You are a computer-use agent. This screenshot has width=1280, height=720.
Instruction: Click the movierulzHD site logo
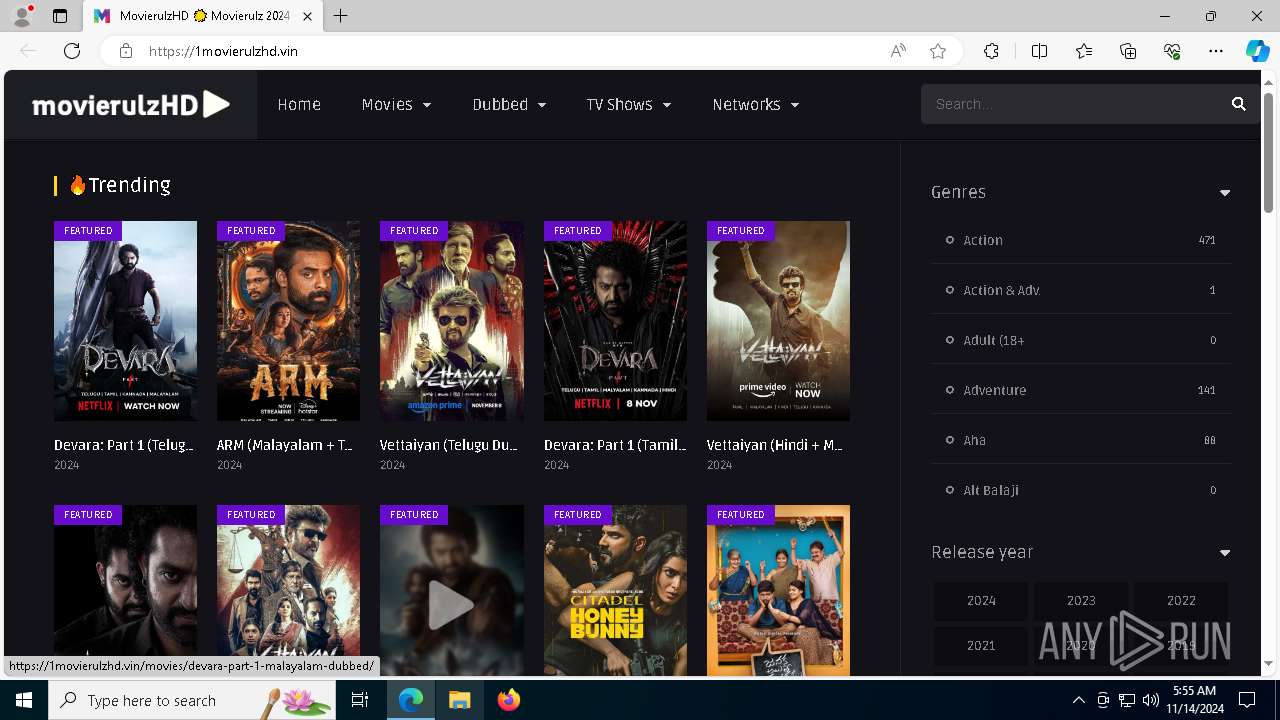(131, 104)
